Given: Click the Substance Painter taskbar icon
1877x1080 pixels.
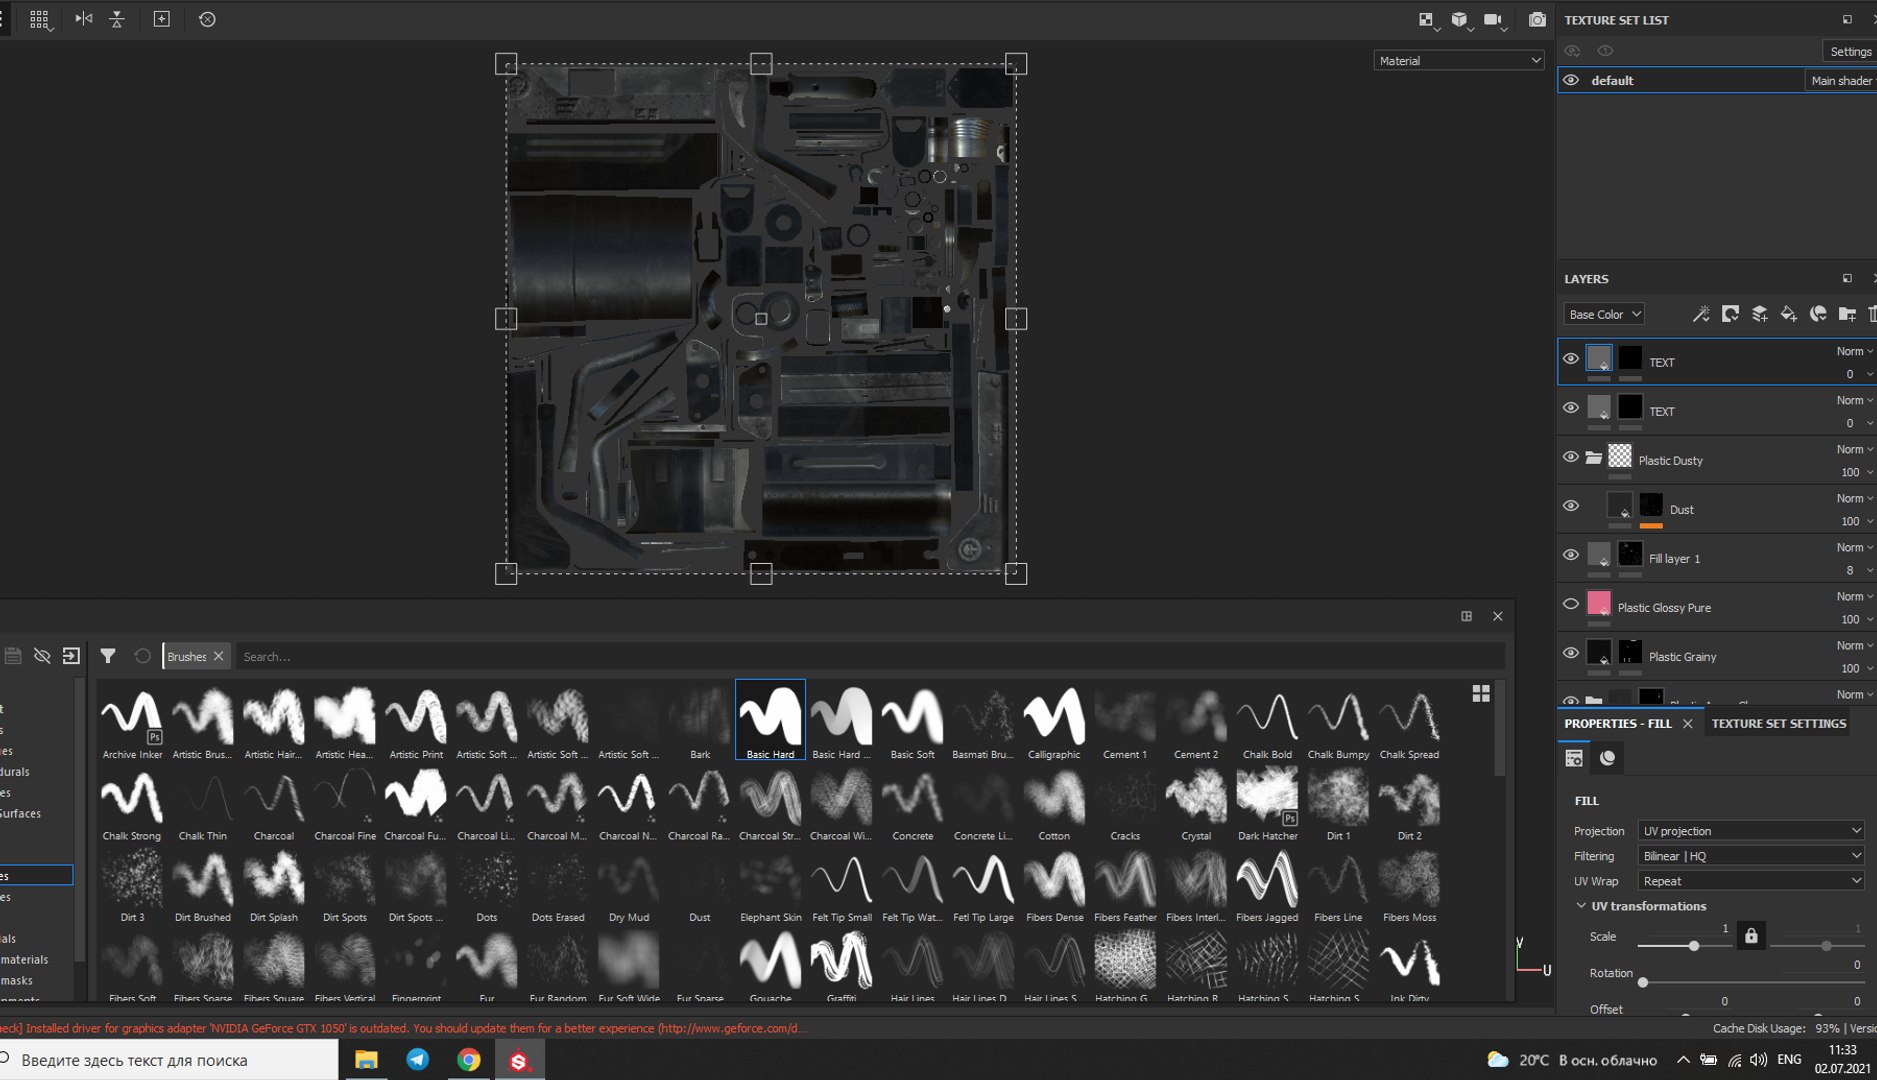Looking at the screenshot, I should (x=519, y=1060).
